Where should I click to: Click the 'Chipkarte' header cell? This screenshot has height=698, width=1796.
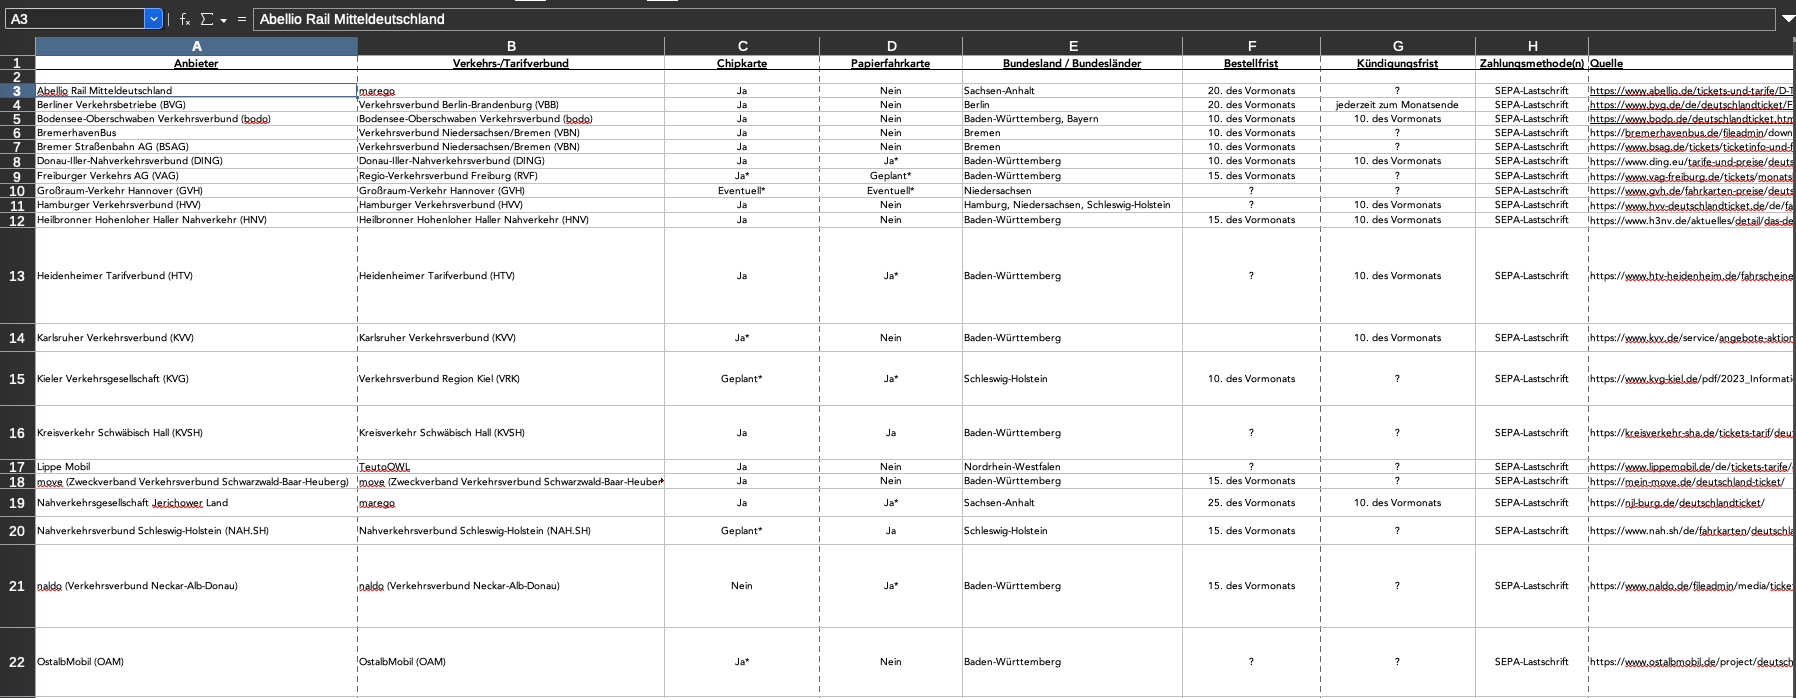(742, 63)
